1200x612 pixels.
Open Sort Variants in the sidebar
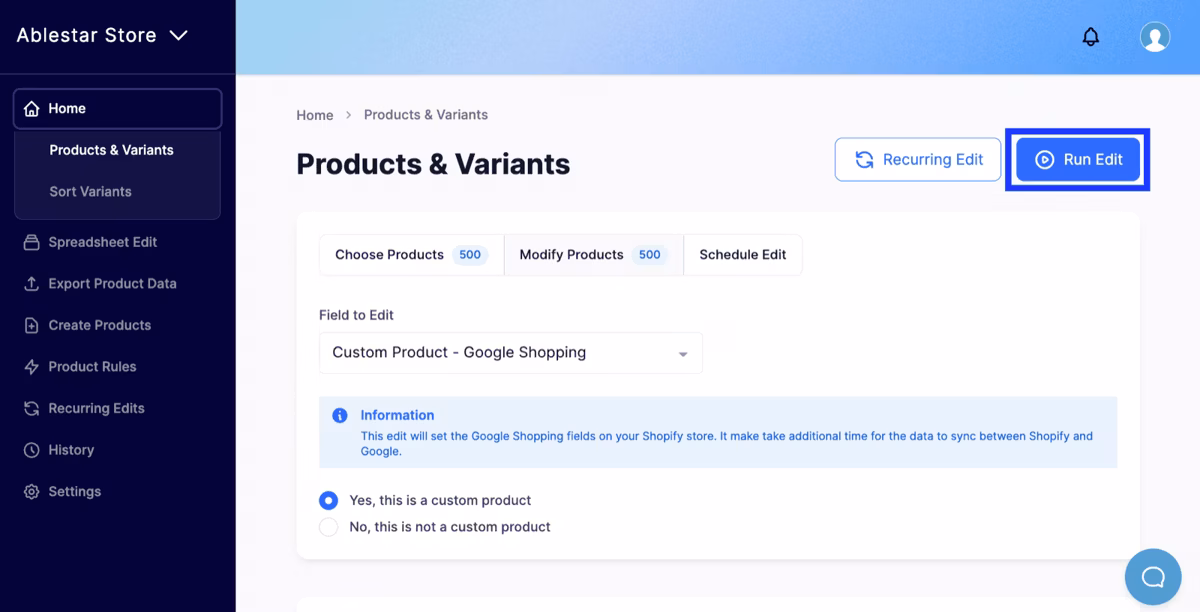[x=90, y=191]
